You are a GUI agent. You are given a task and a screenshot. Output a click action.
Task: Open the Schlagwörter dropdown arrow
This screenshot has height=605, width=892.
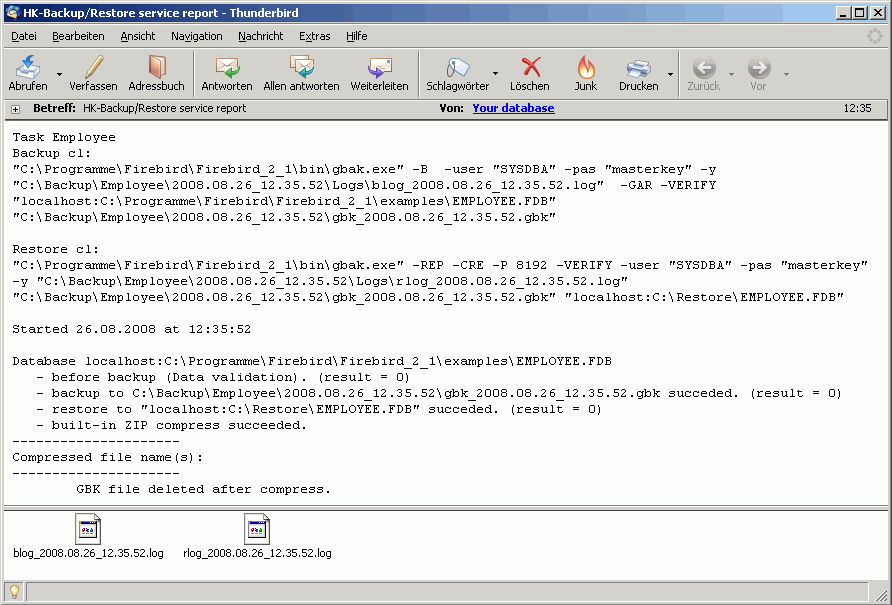(x=495, y=73)
